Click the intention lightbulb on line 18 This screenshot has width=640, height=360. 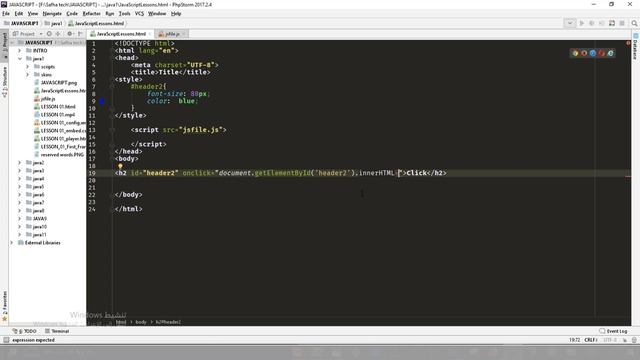[x=120, y=166]
